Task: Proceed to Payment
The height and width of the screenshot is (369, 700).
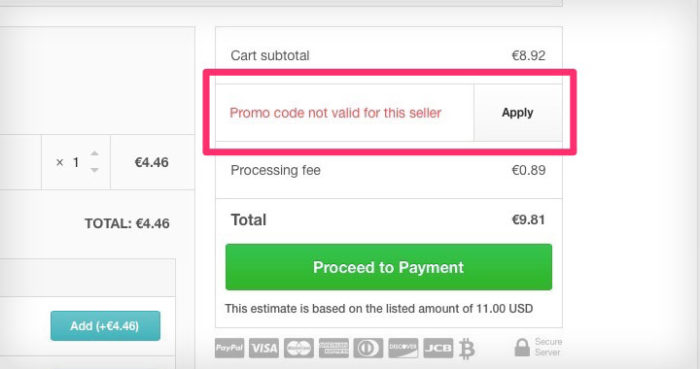Action: pyautogui.click(x=388, y=267)
